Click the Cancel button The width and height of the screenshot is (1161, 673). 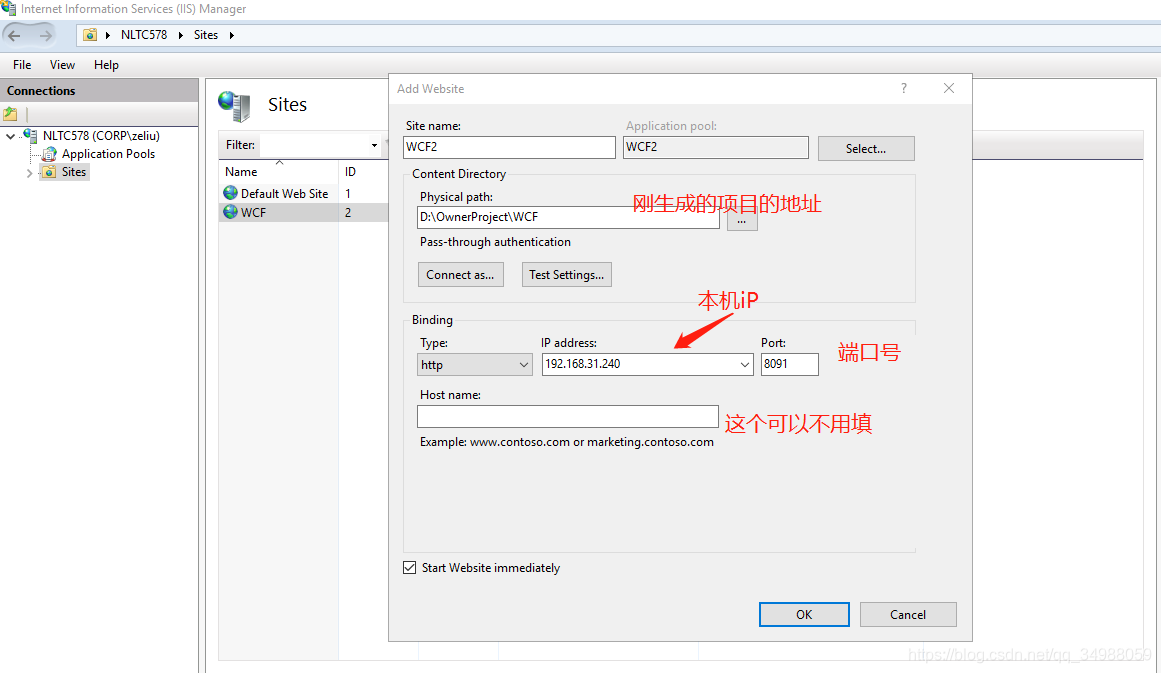click(908, 615)
